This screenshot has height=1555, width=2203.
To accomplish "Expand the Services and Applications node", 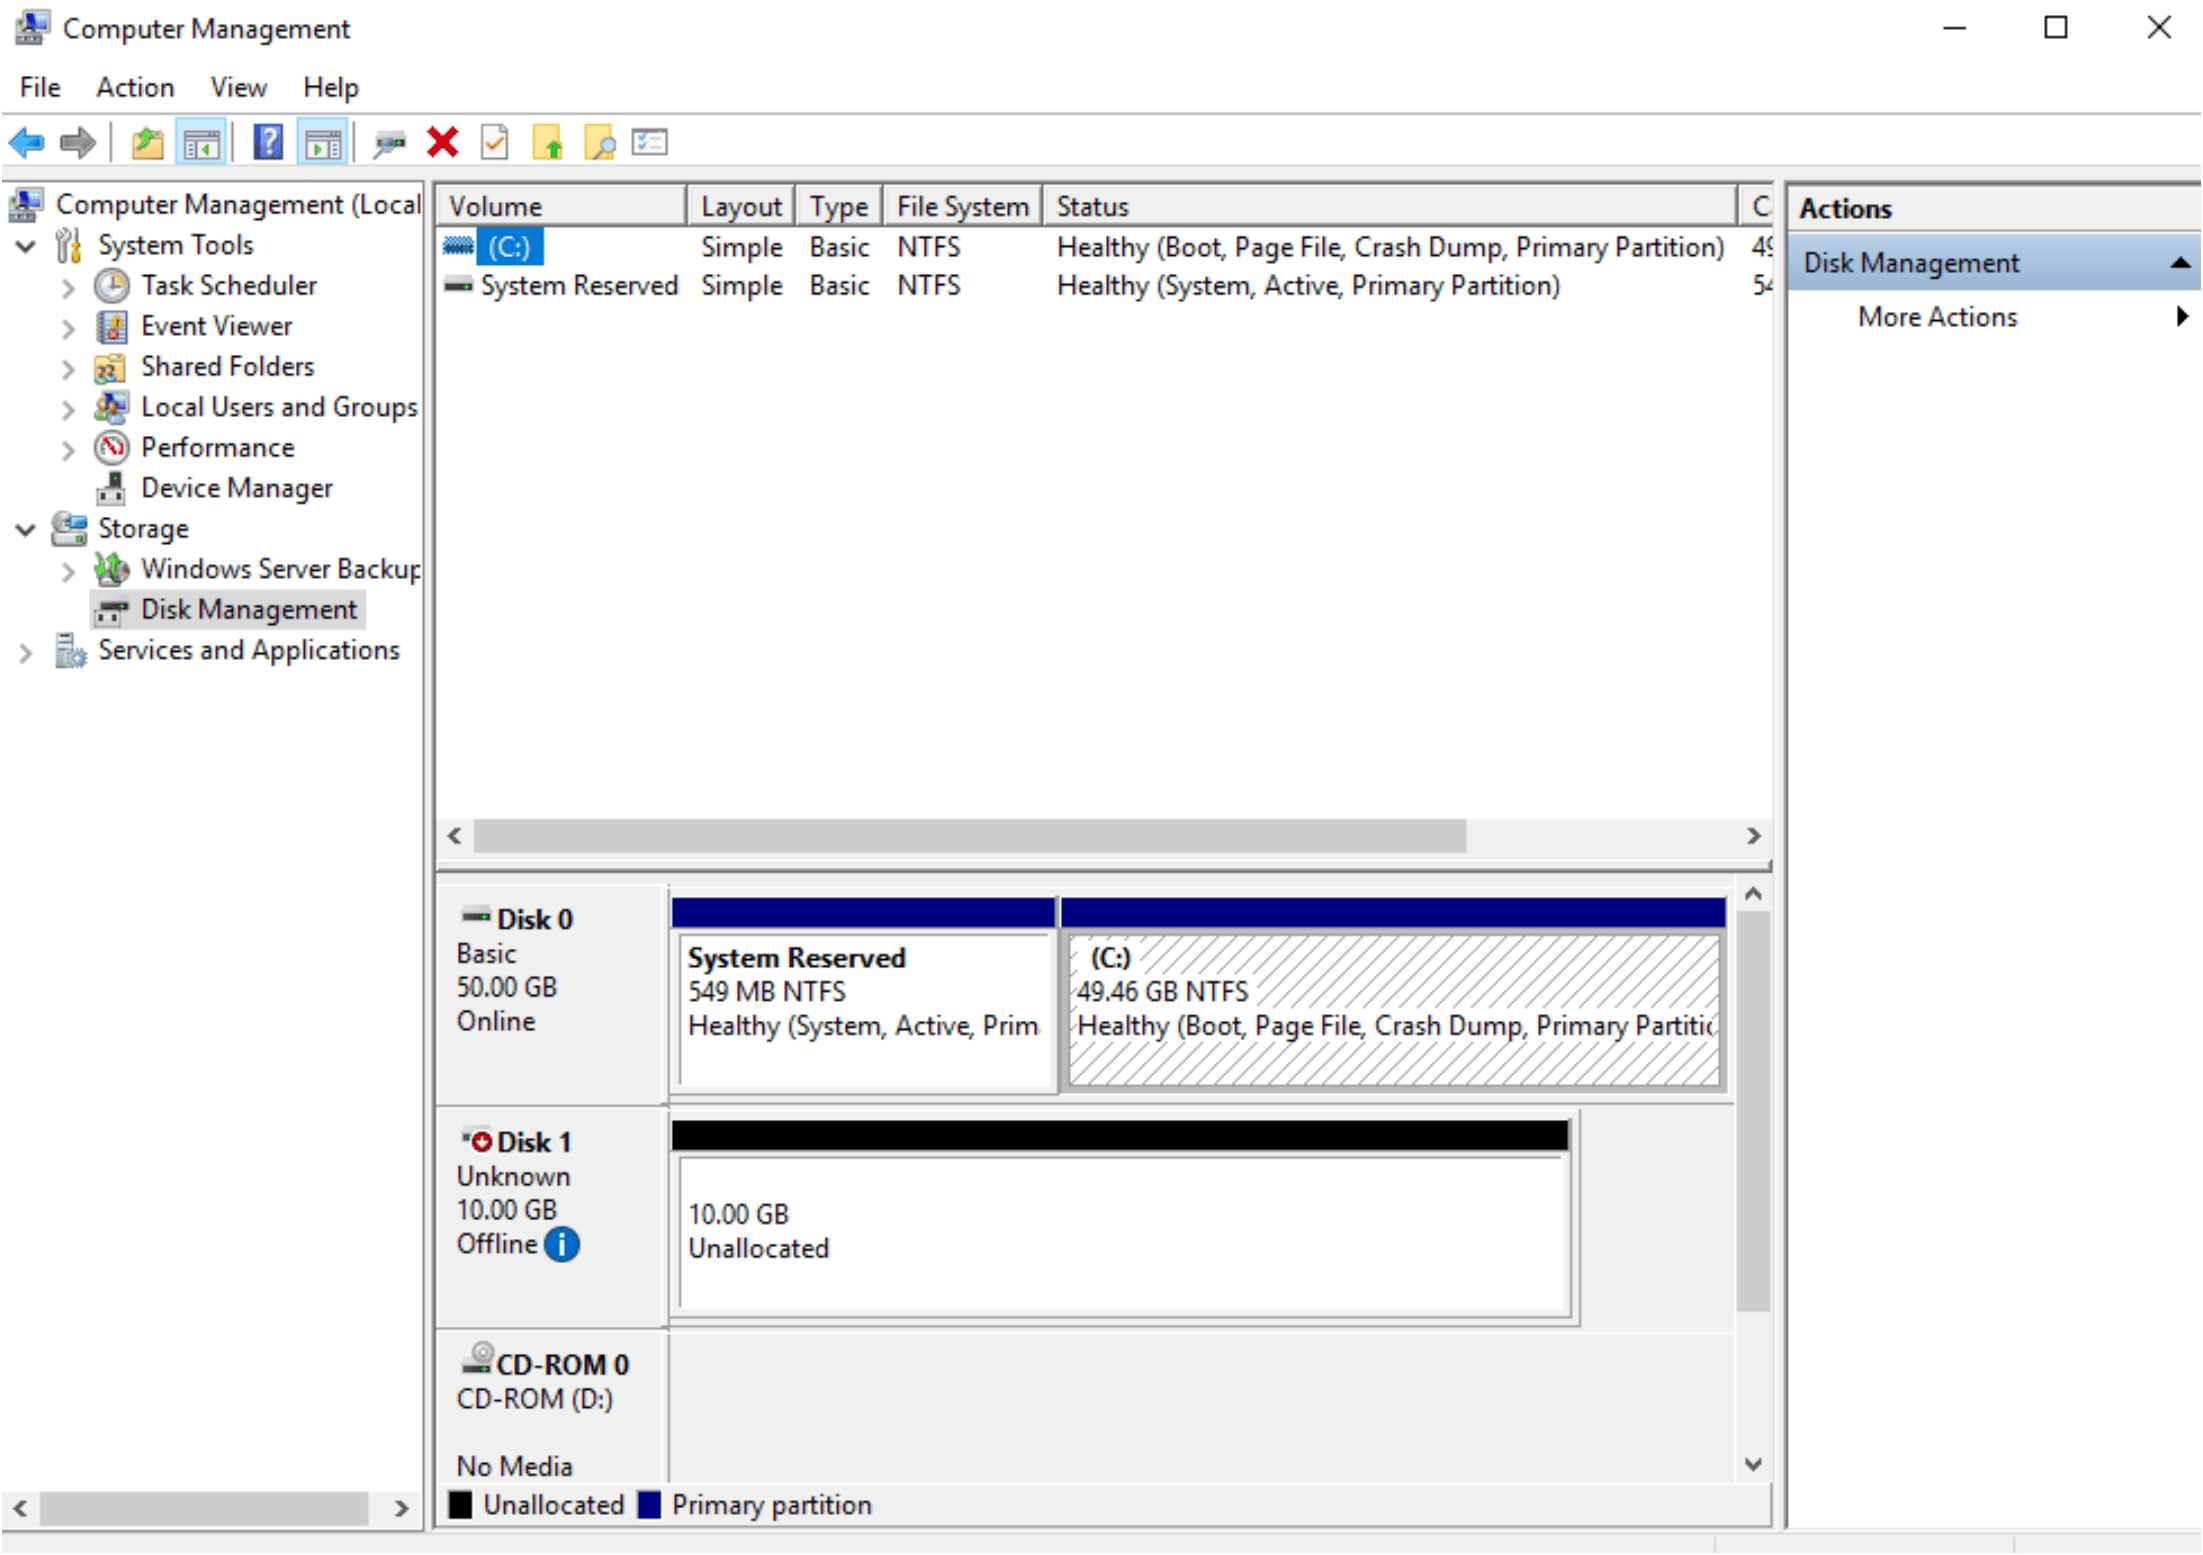I will [27, 652].
